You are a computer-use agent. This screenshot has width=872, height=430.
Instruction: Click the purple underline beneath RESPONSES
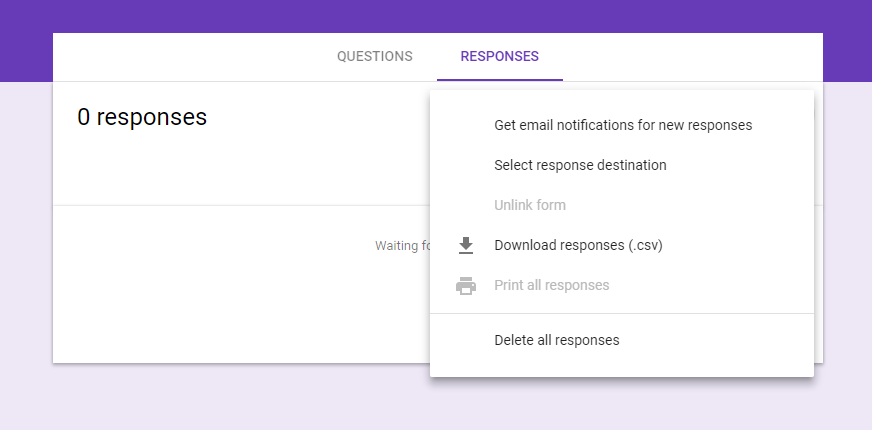click(x=499, y=80)
